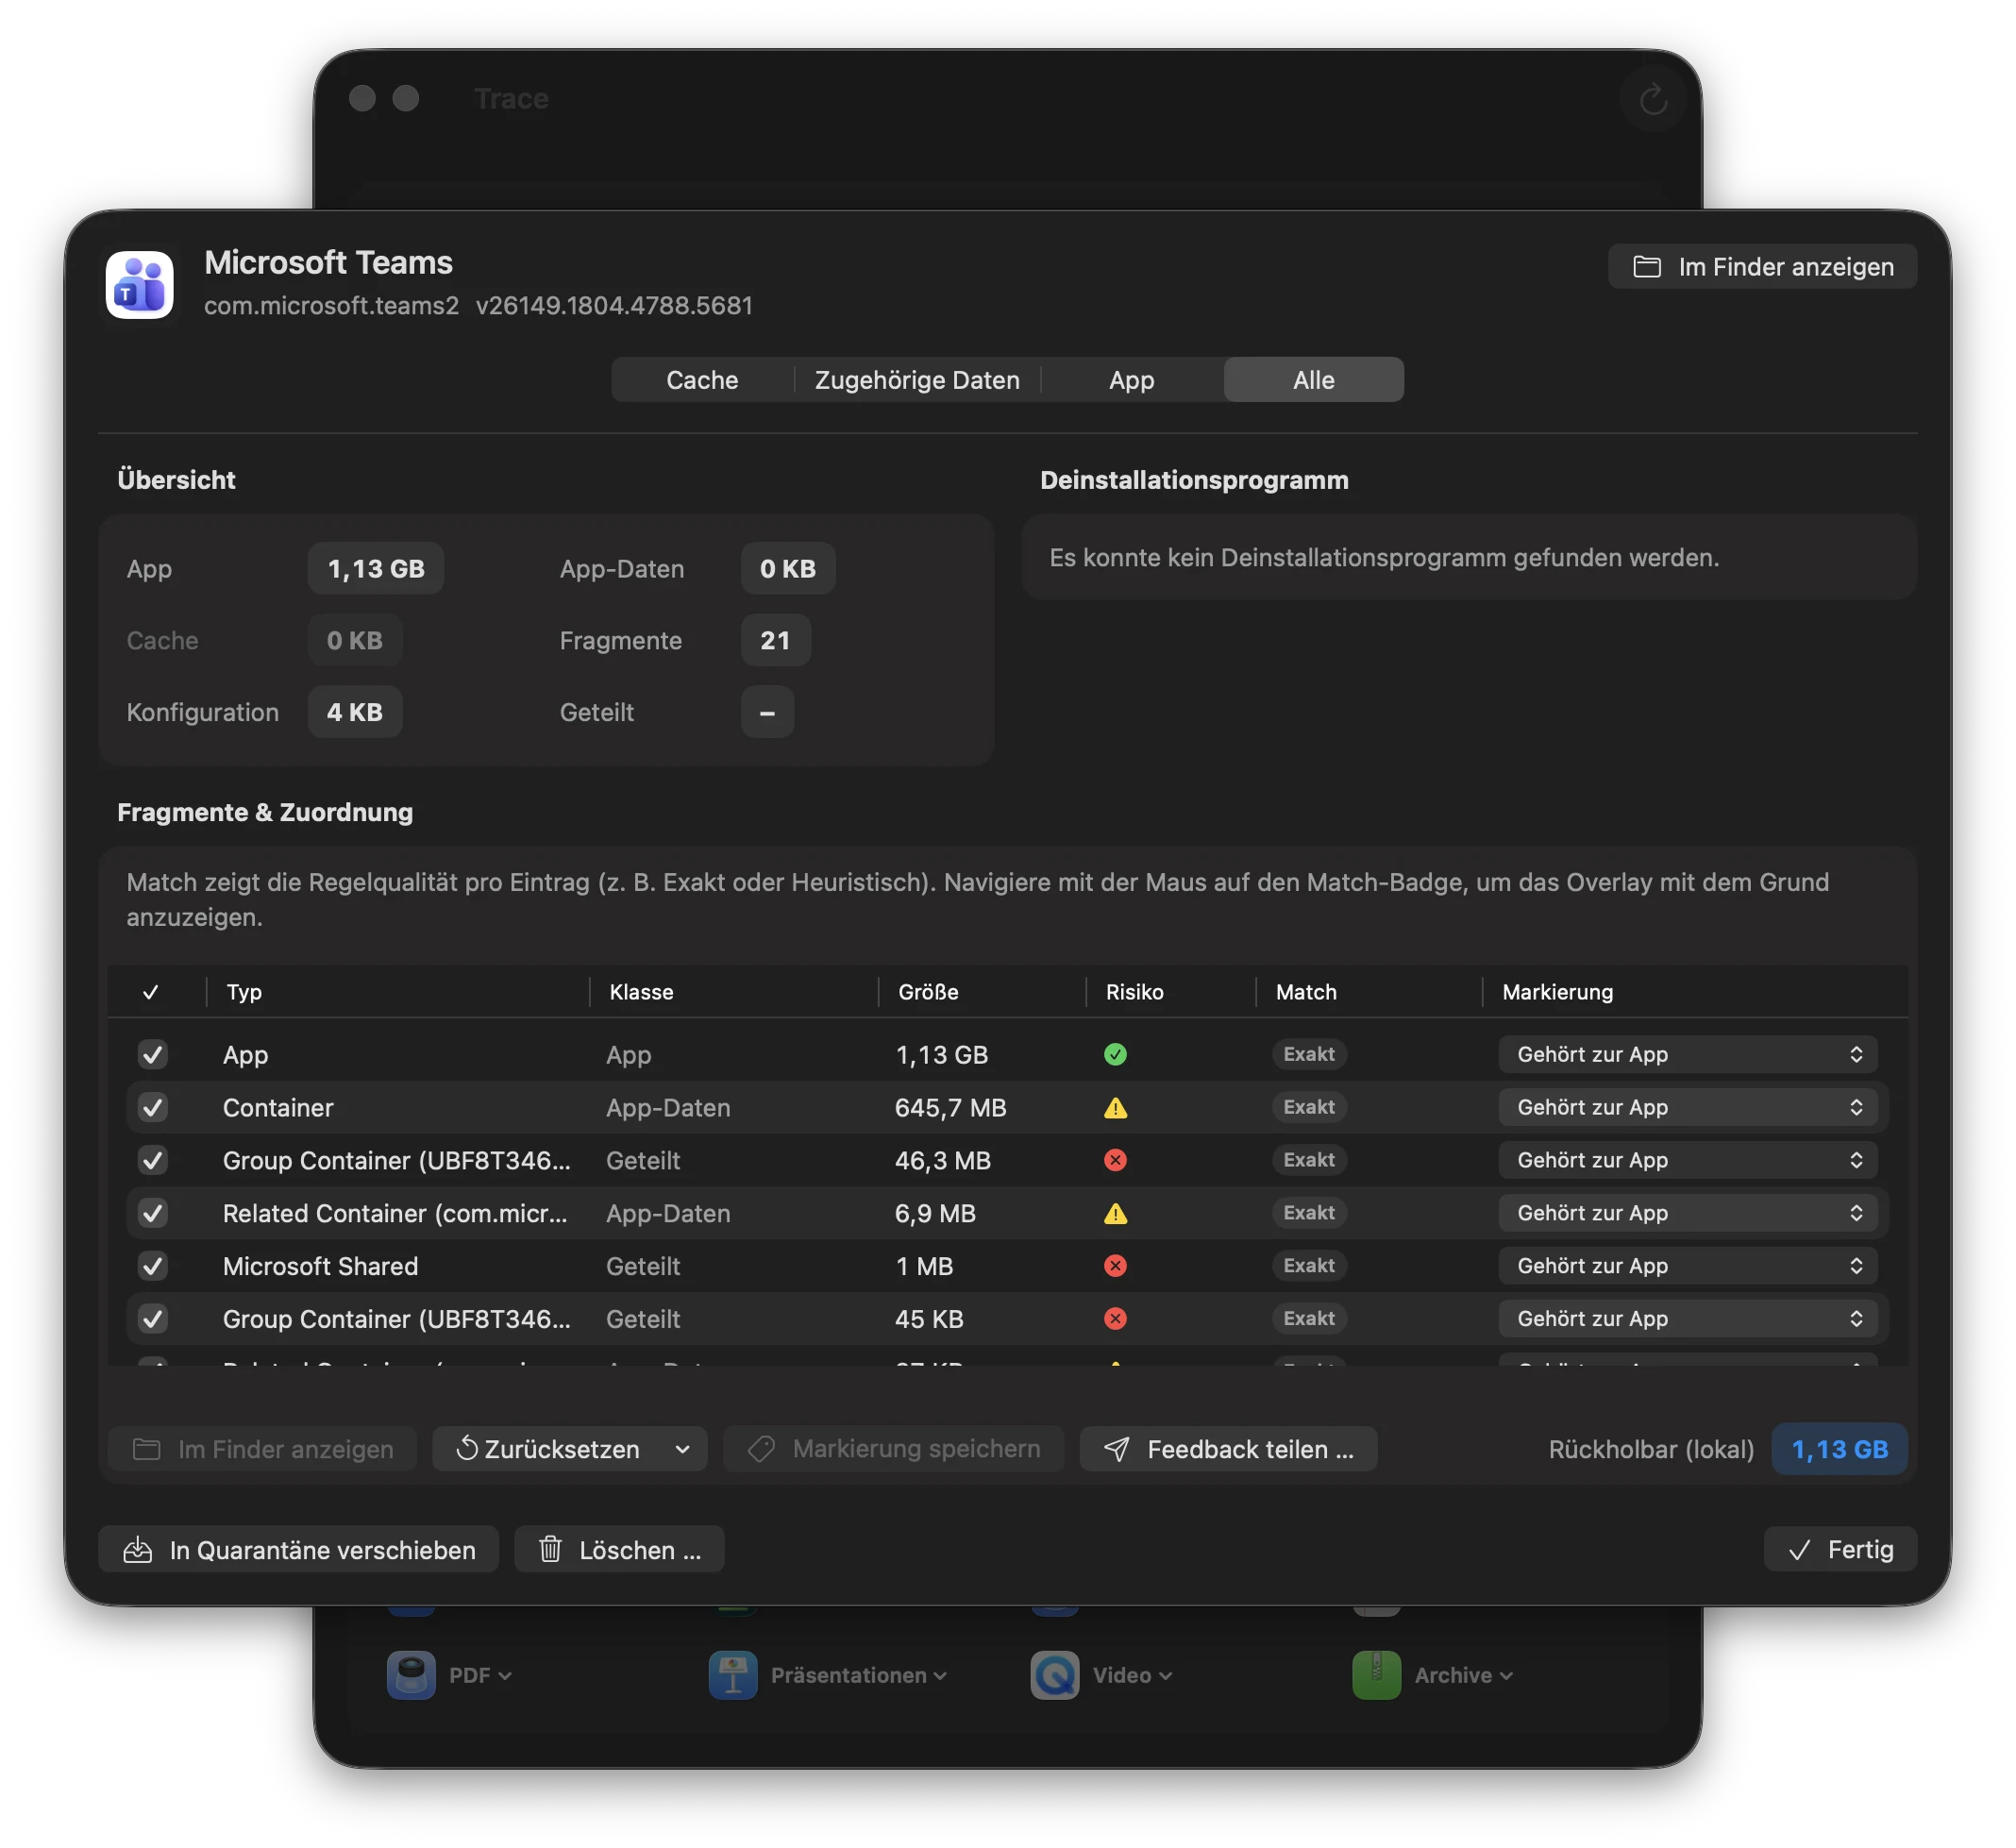Click Exakt match badge in App row
2016x1848 pixels.
tap(1309, 1054)
